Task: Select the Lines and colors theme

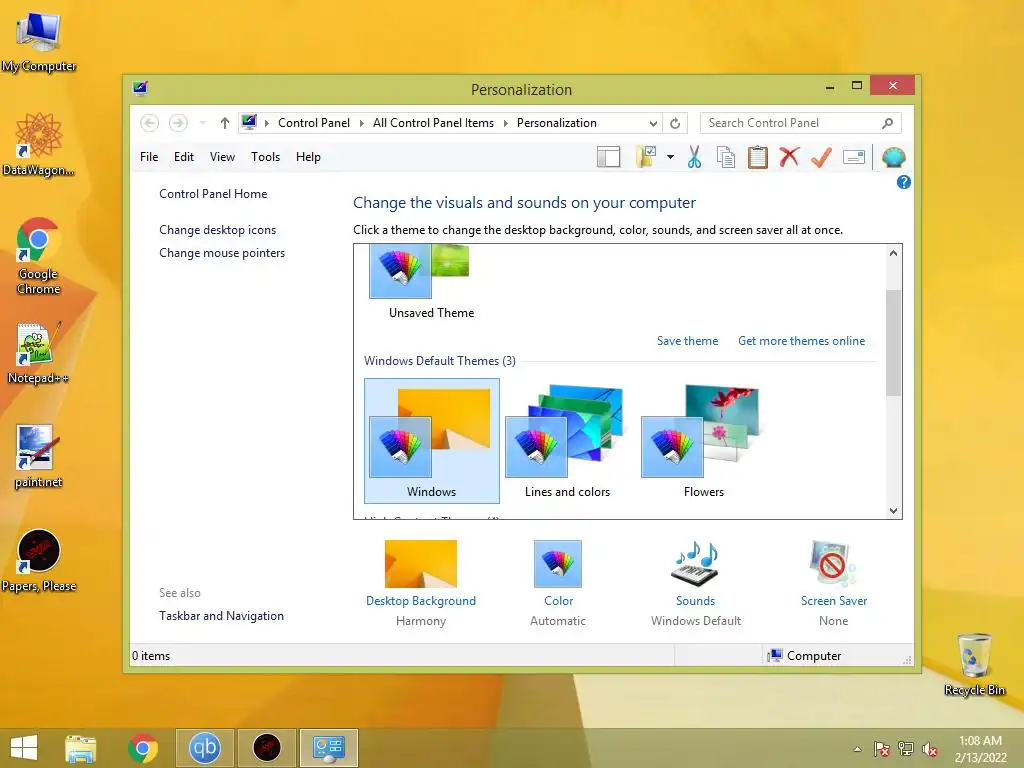Action: click(568, 441)
